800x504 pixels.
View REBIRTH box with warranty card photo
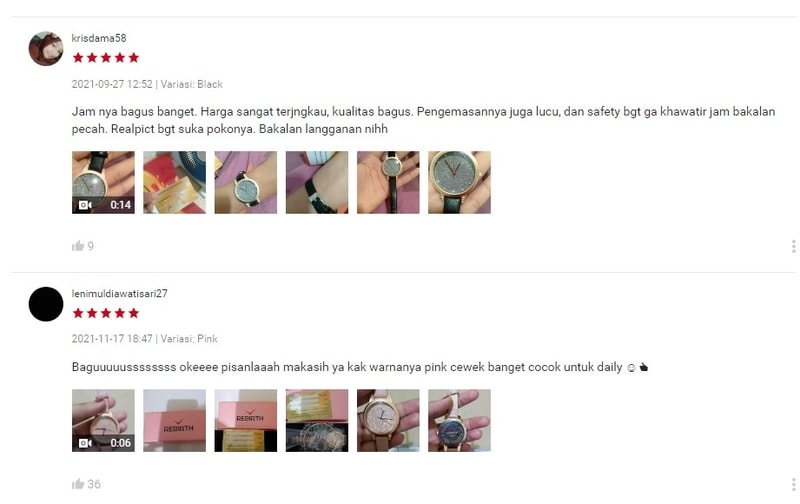pyautogui.click(x=245, y=420)
